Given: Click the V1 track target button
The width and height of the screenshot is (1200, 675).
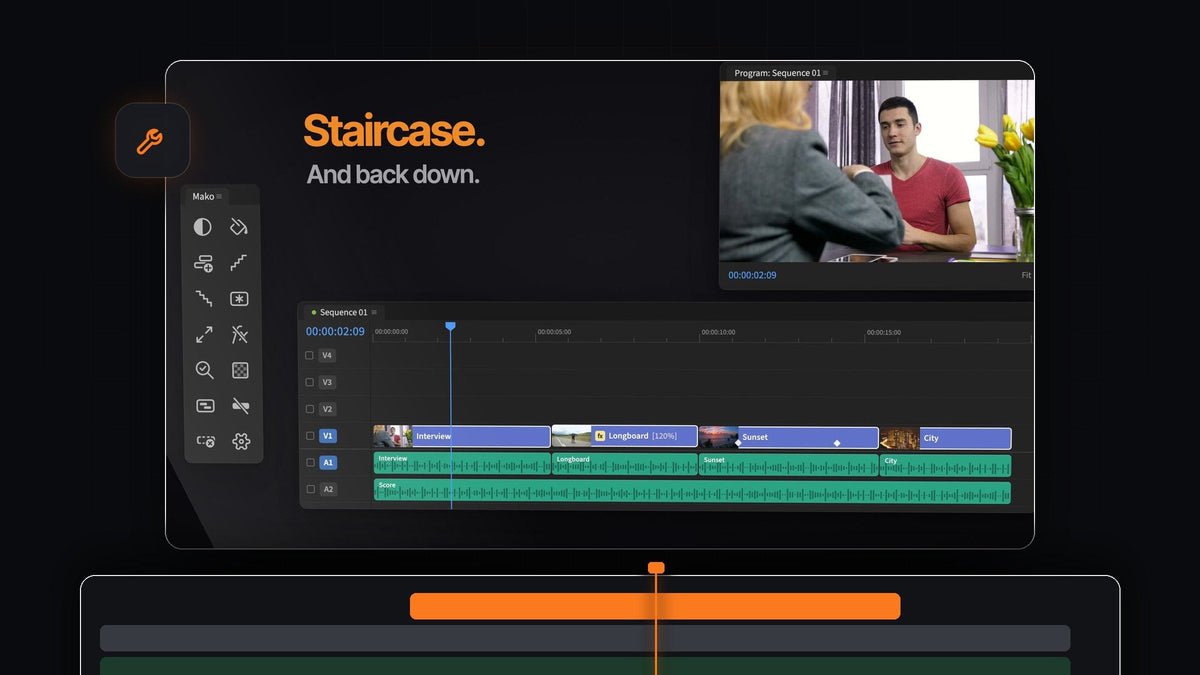Looking at the screenshot, I should (x=327, y=436).
